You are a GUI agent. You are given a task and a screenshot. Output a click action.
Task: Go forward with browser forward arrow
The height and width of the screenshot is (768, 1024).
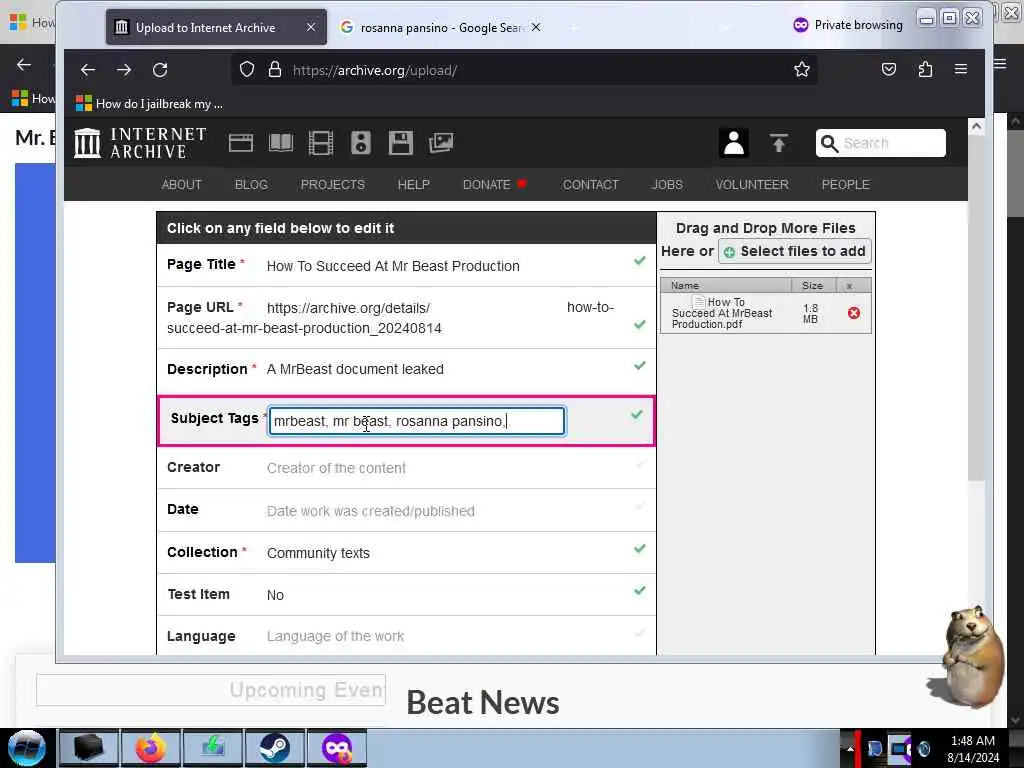coord(124,69)
